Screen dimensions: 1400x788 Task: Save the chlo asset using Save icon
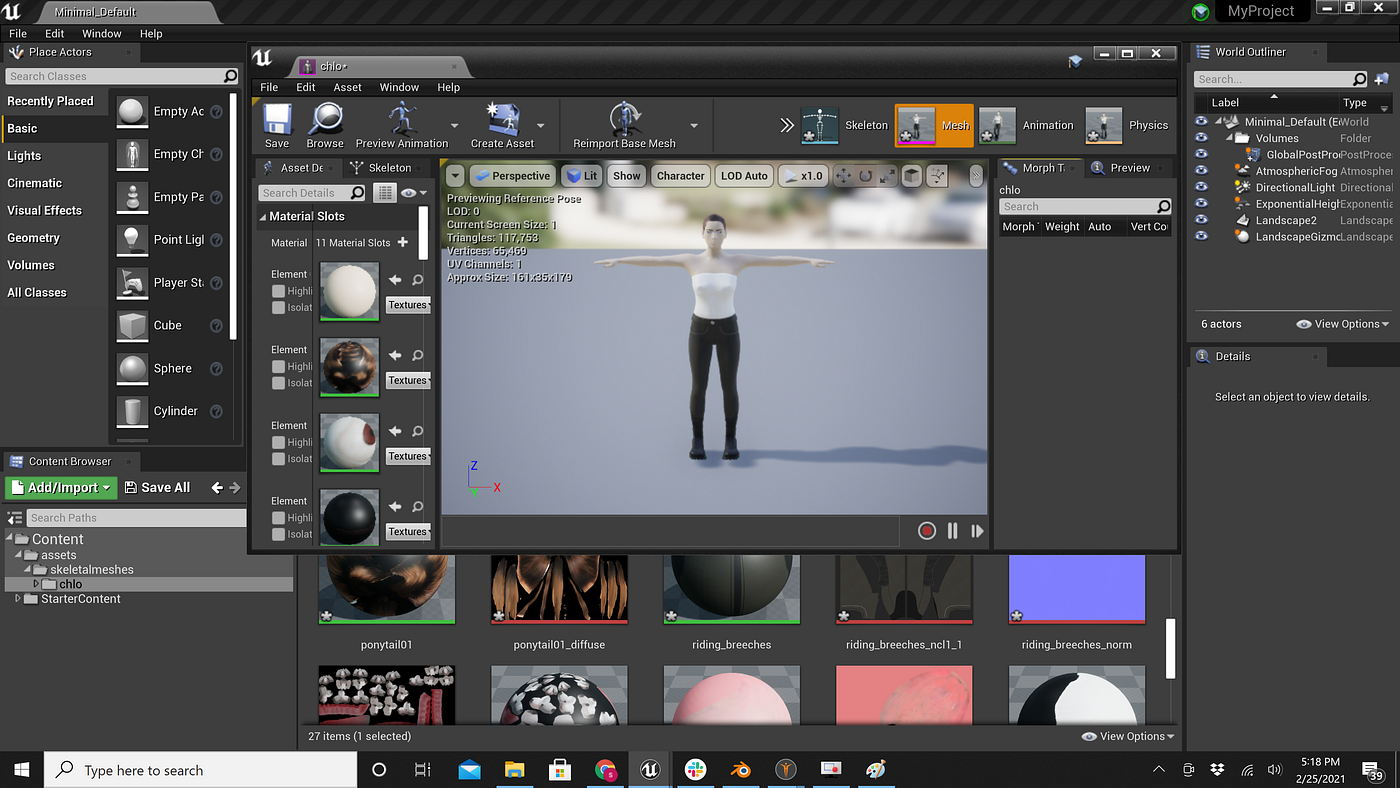pyautogui.click(x=276, y=125)
